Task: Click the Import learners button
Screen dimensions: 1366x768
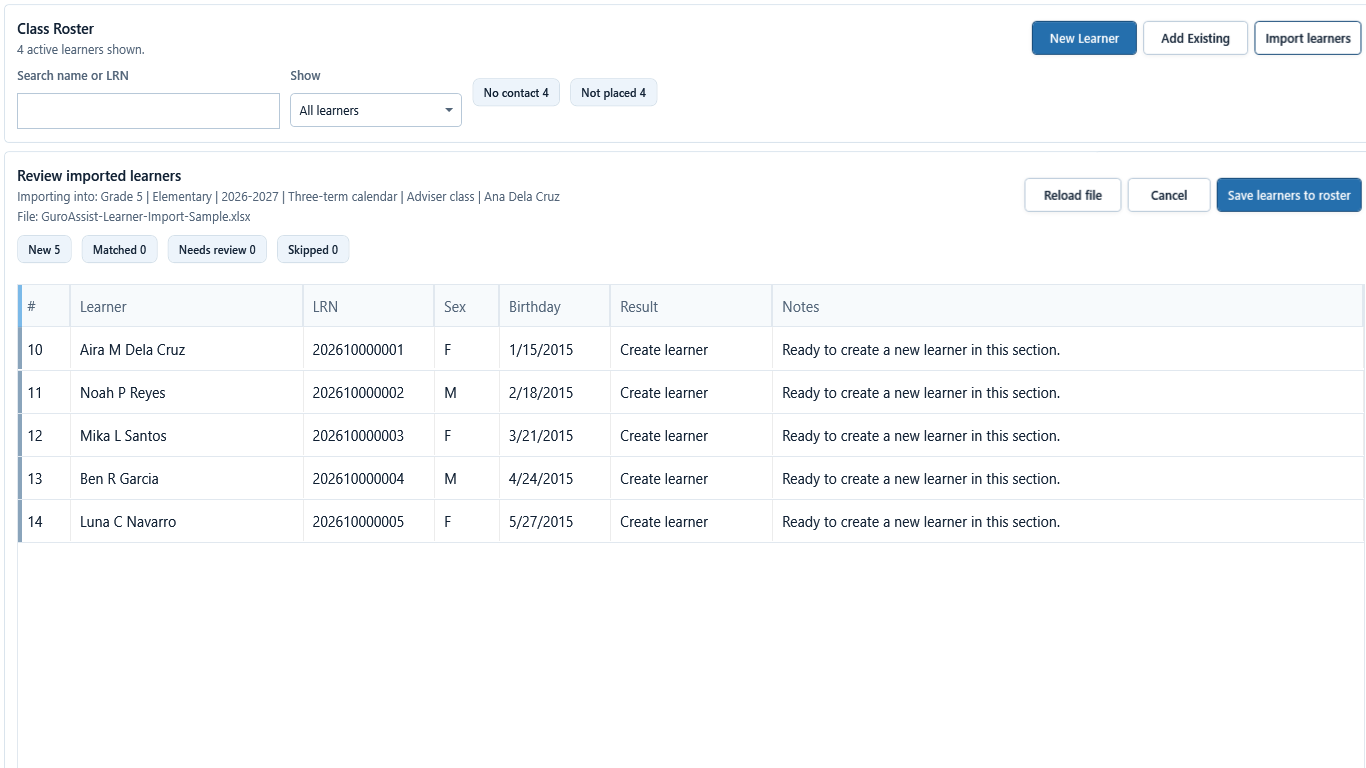Action: [1307, 38]
